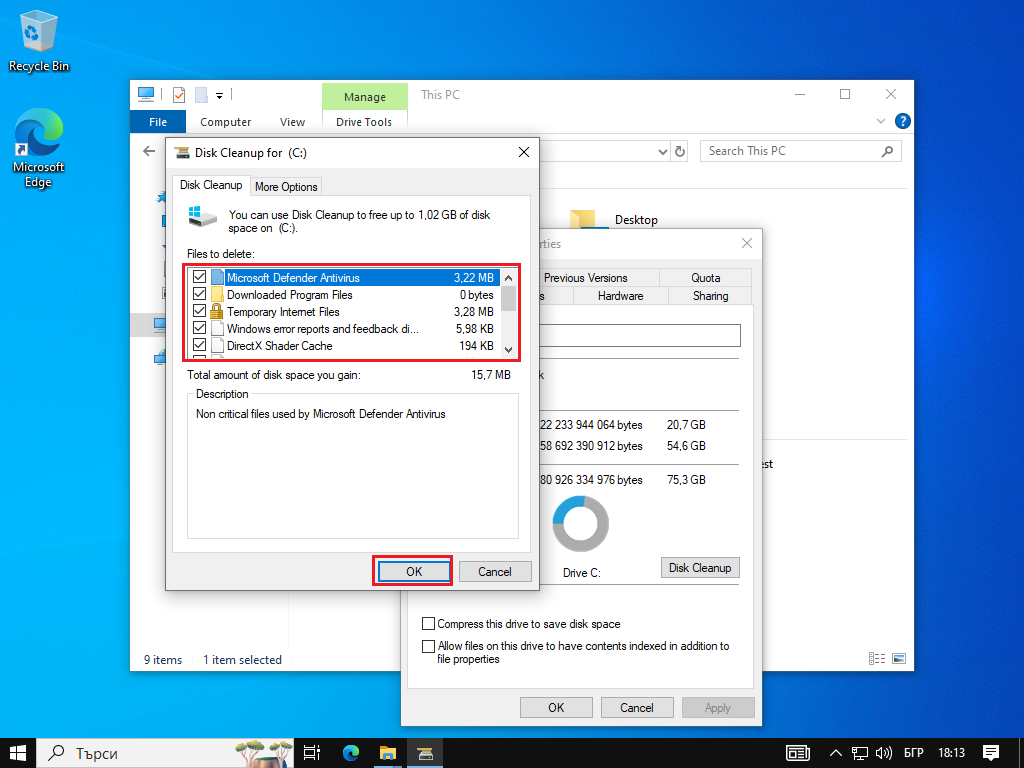The width and height of the screenshot is (1024, 768).
Task: Open the View ribbon tab
Action: 292,121
